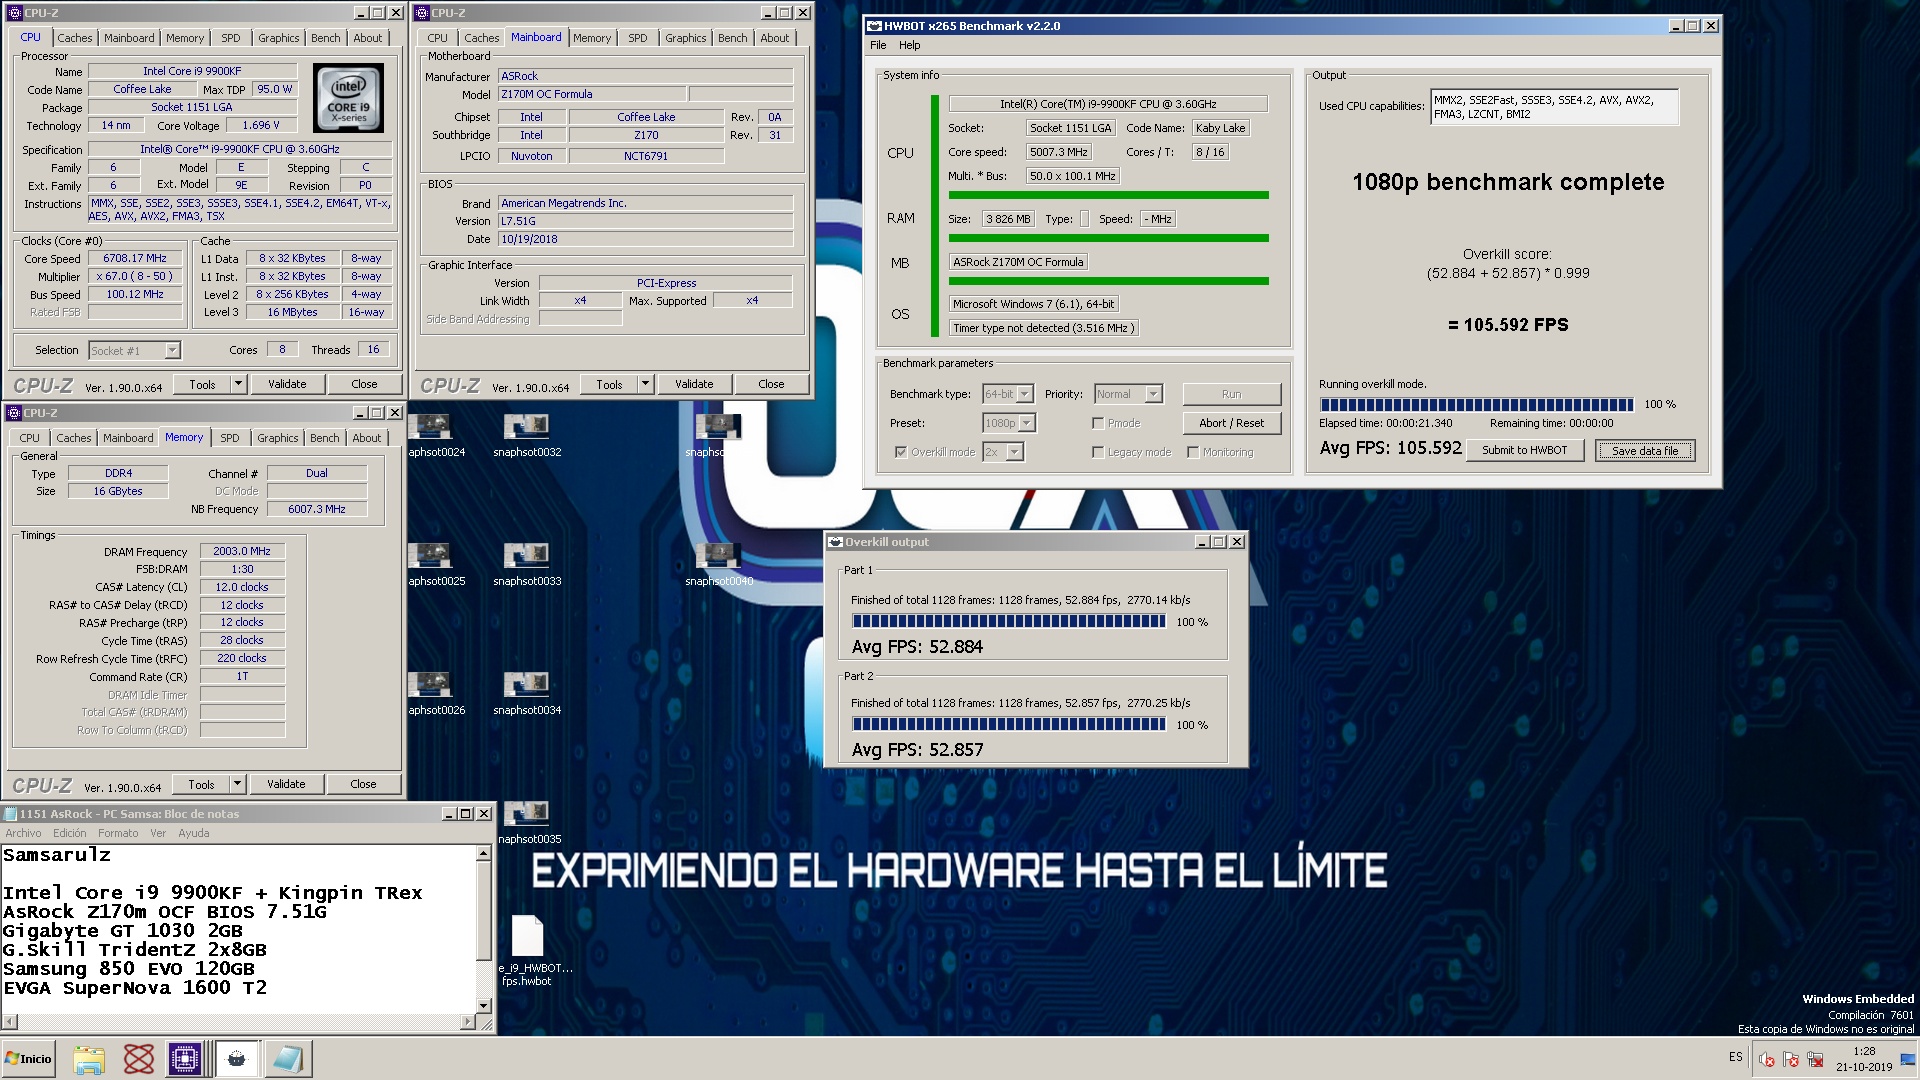Image resolution: width=1920 pixels, height=1080 pixels.
Task: Open the aphsot0025 desktop image
Action: [x=434, y=564]
